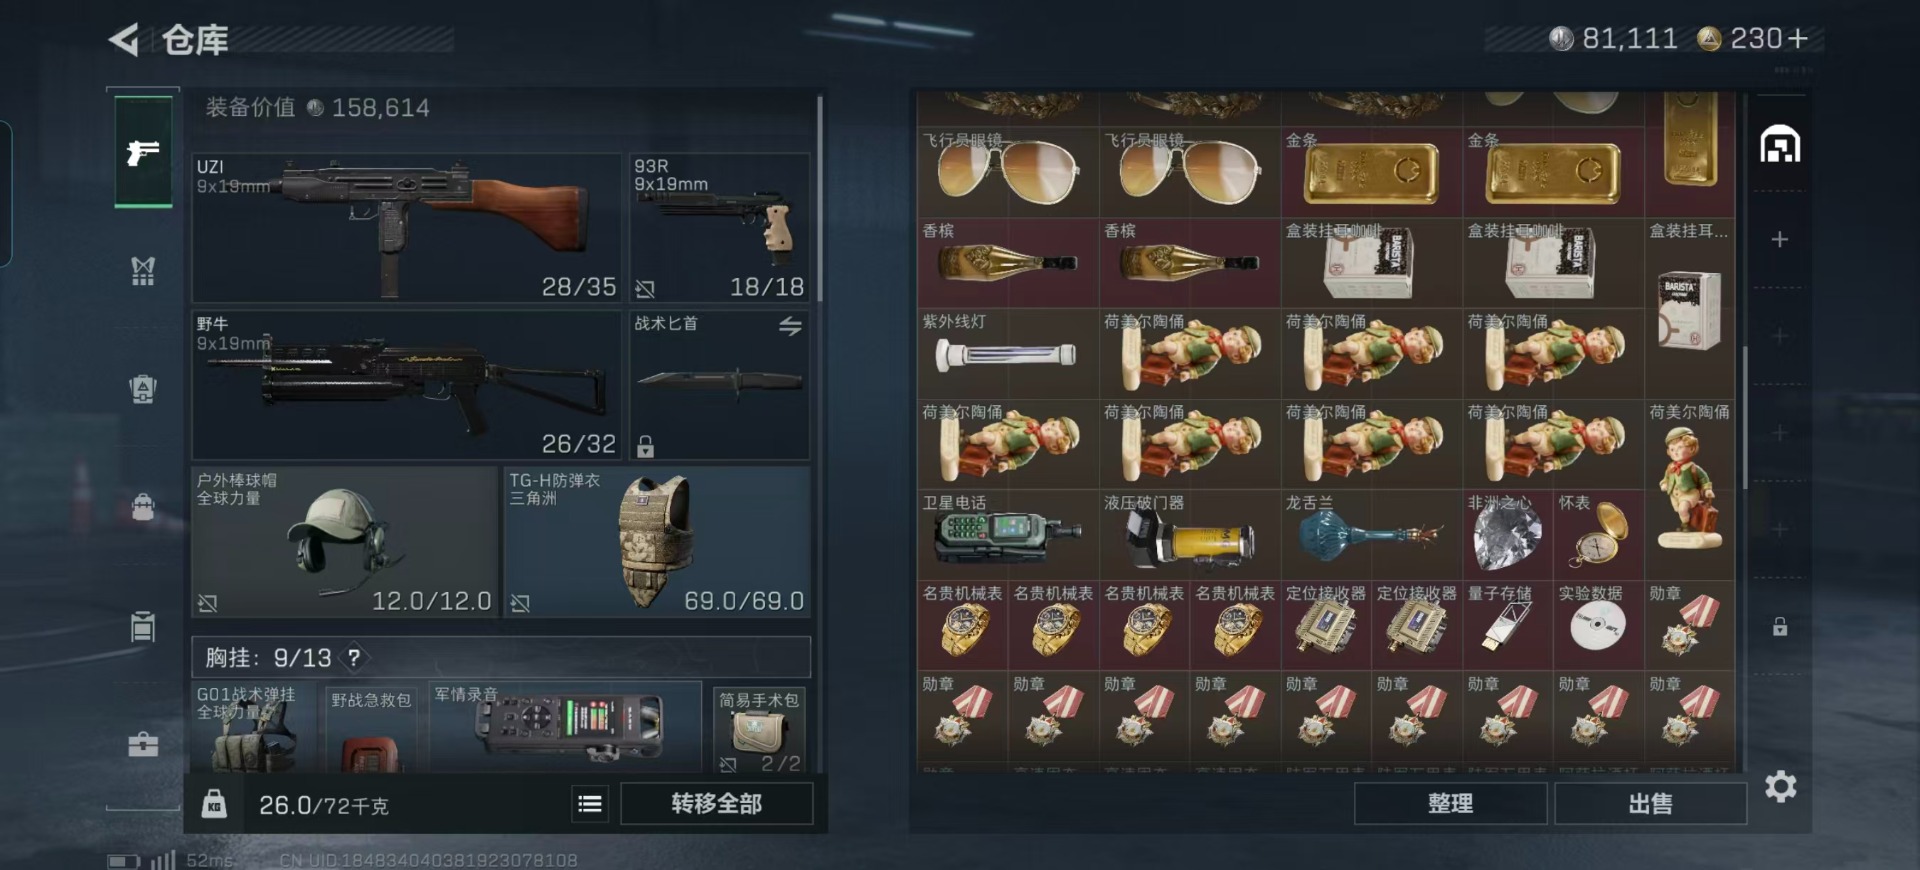
Task: Add currency with the plus sign
Action: coord(1797,39)
